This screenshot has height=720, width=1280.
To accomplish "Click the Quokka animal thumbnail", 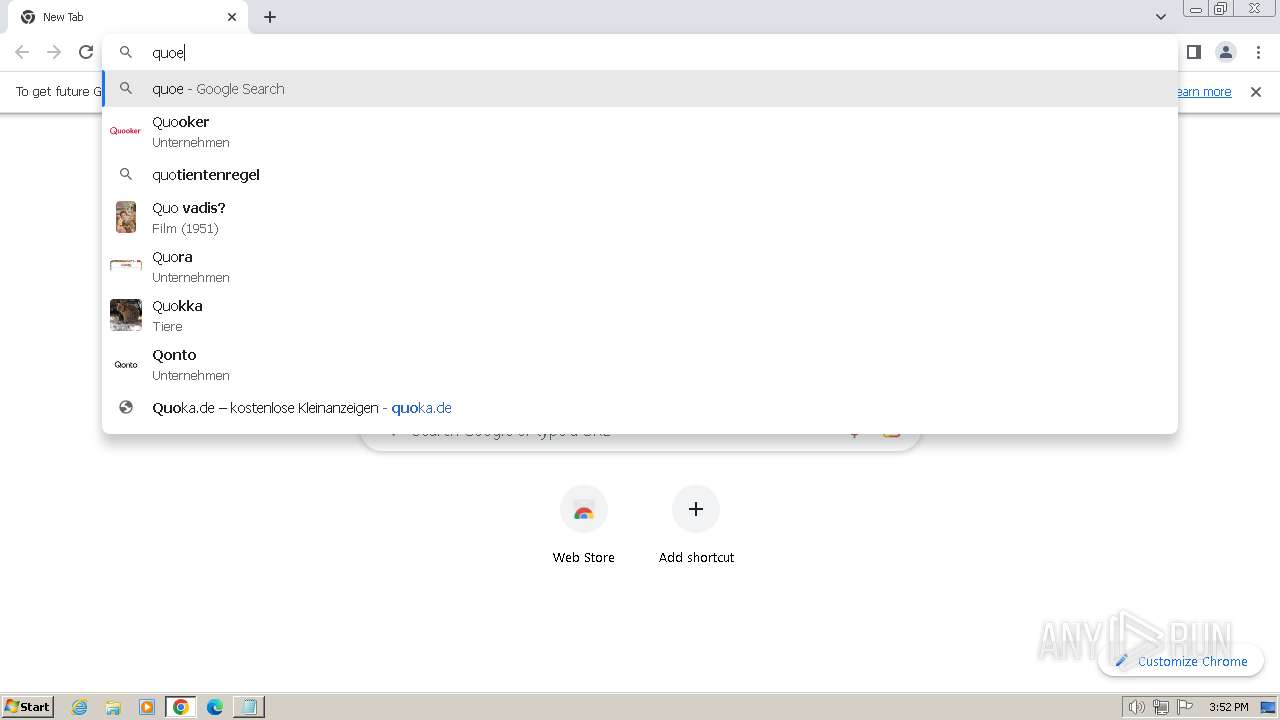I will tap(126, 315).
